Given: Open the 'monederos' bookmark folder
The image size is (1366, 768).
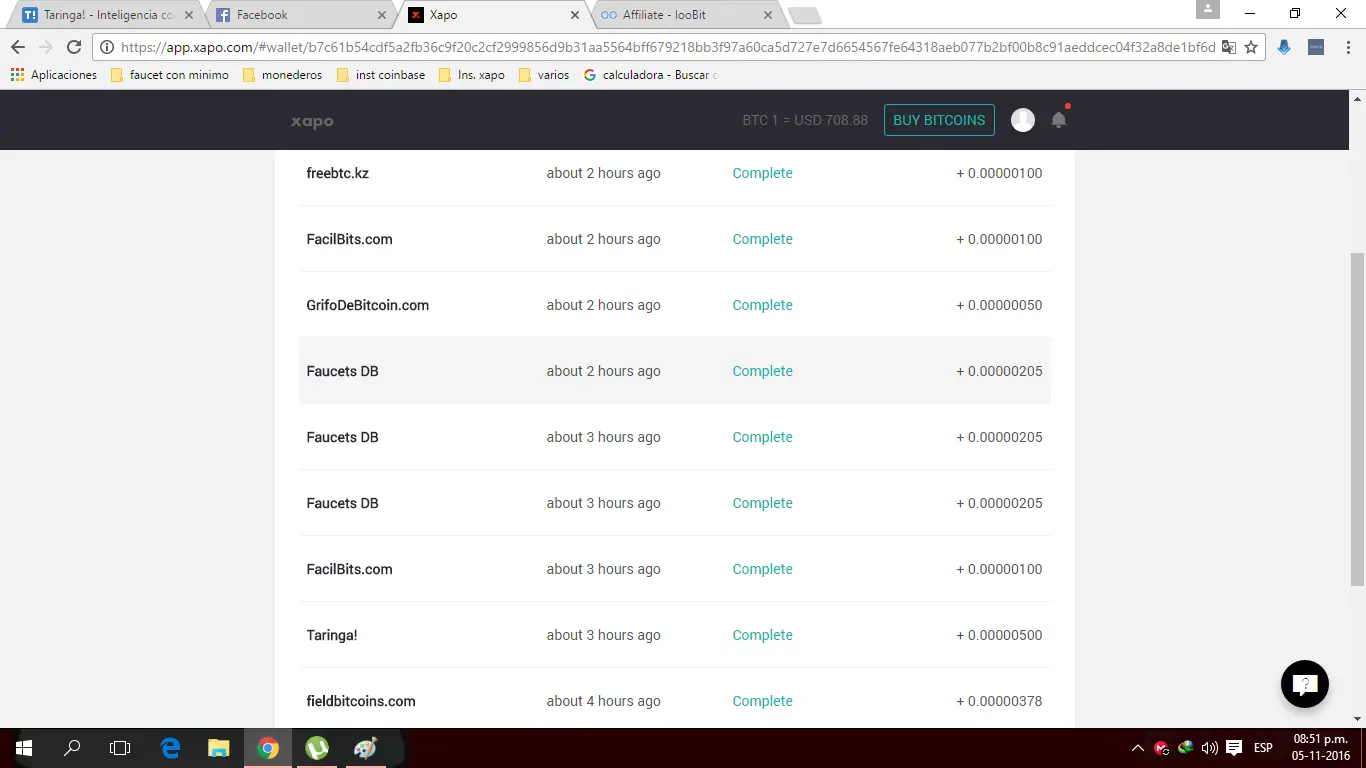Looking at the screenshot, I should point(283,75).
